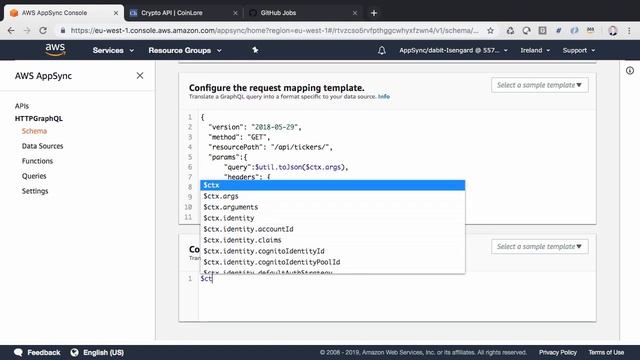The width and height of the screenshot is (640, 360).
Task: Close the AWS AppSync sidebar
Action: click(x=140, y=76)
